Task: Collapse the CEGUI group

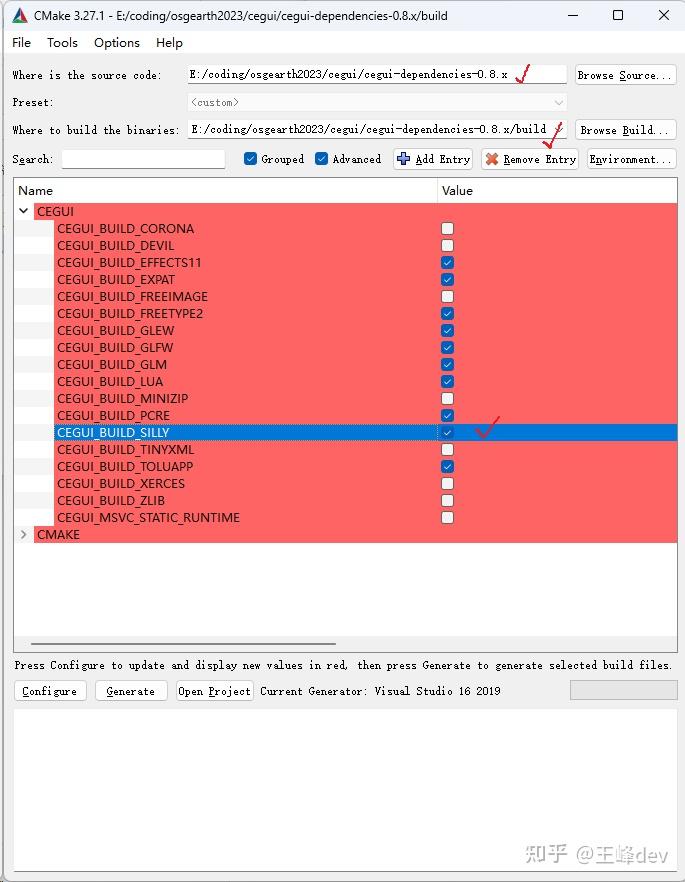Action: 24,211
